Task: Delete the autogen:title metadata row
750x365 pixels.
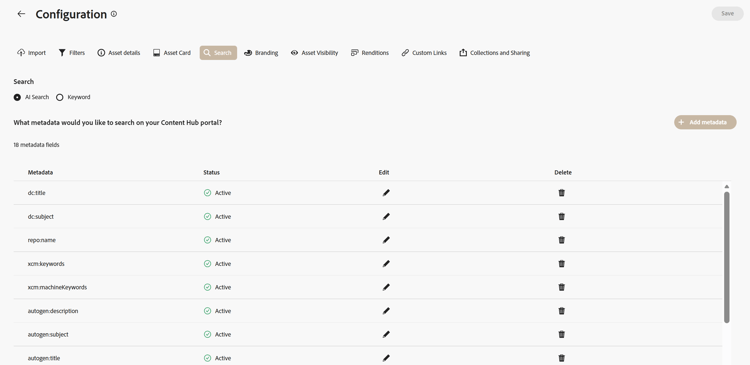Action: [562, 358]
